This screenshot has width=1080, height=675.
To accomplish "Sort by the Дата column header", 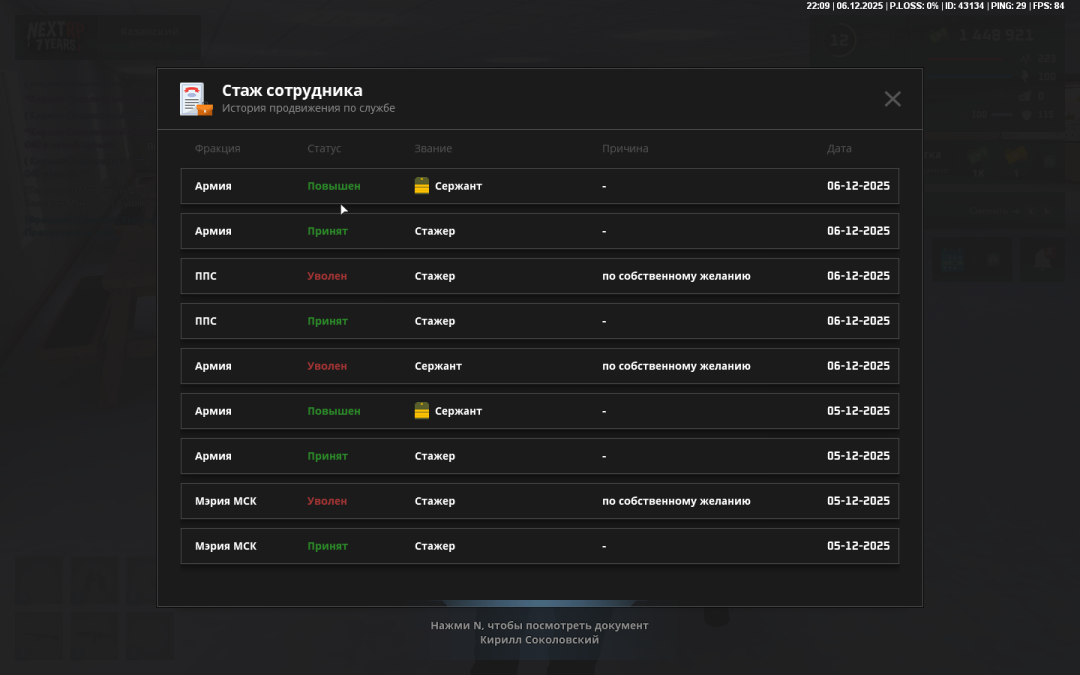I will coord(839,149).
